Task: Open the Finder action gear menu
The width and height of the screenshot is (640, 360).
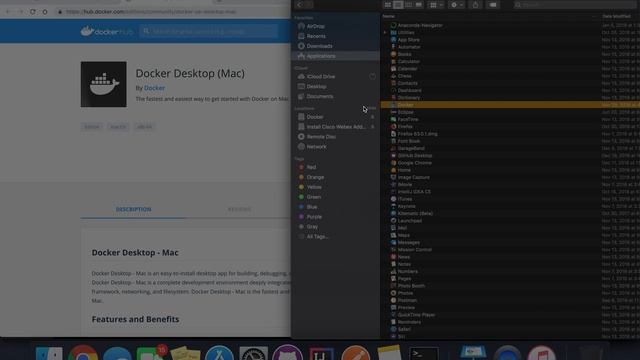Action: click(x=456, y=5)
